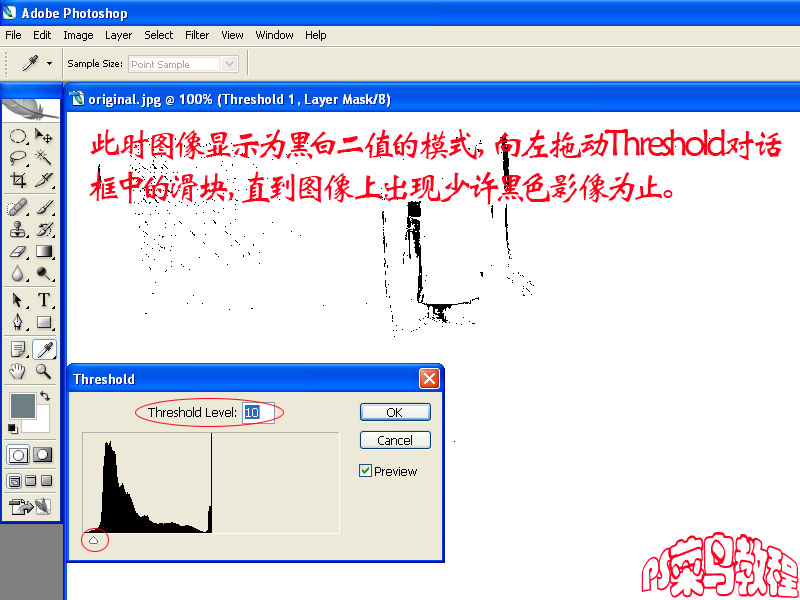
Task: Toggle the Preview checkbox in Threshold dialog
Action: (x=365, y=470)
